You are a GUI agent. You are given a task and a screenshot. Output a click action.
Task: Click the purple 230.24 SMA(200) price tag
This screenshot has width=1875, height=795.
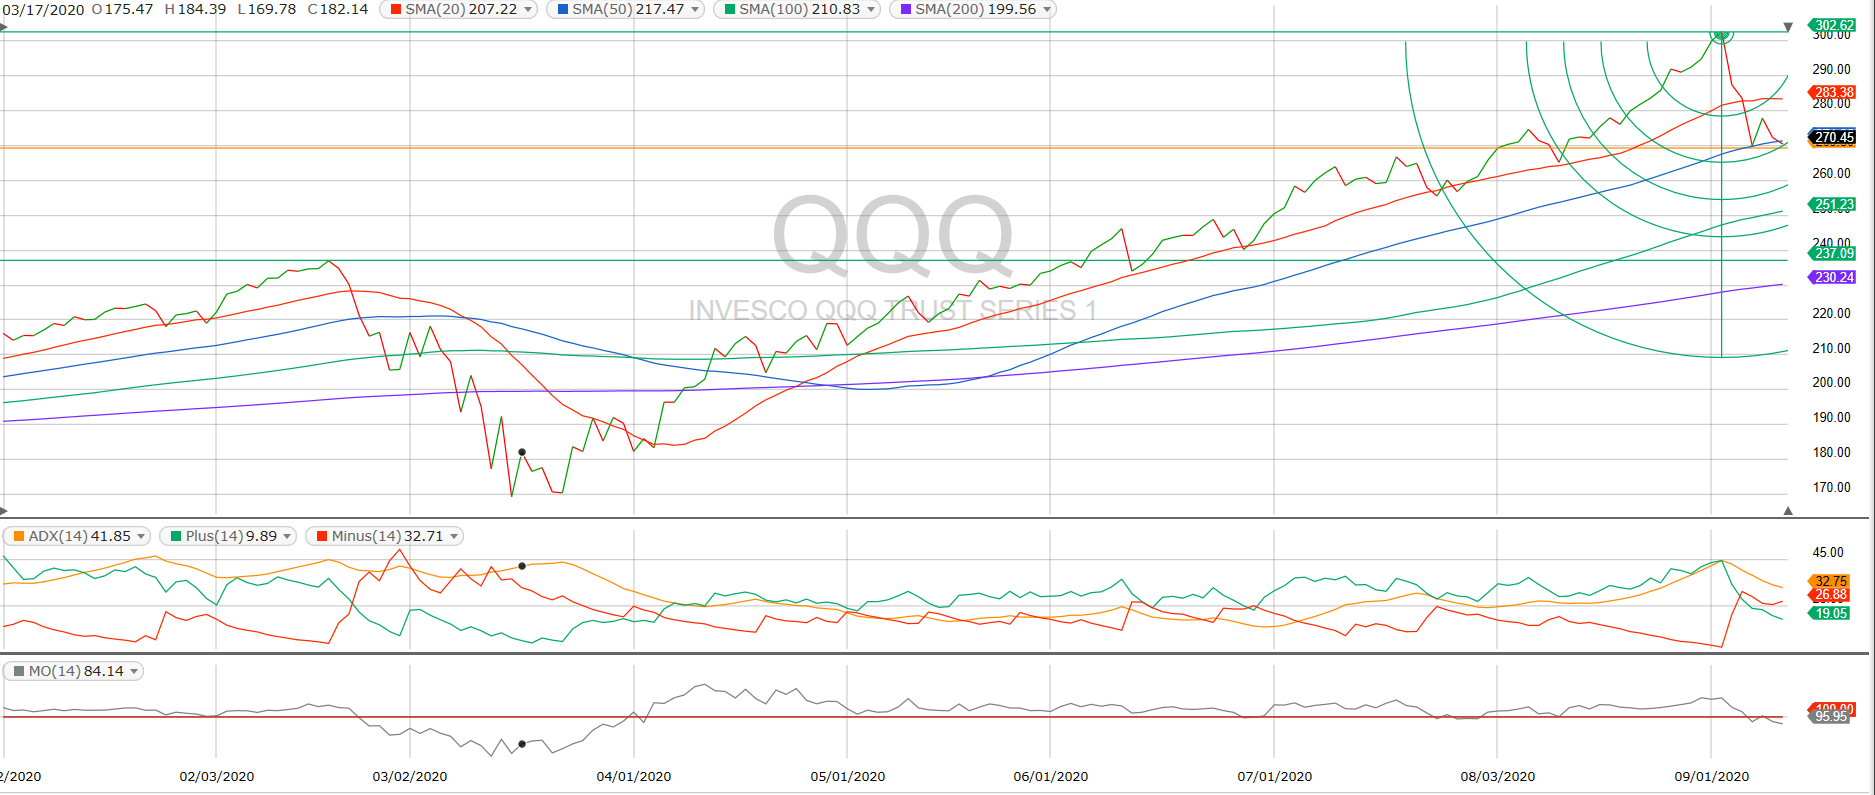1833,277
